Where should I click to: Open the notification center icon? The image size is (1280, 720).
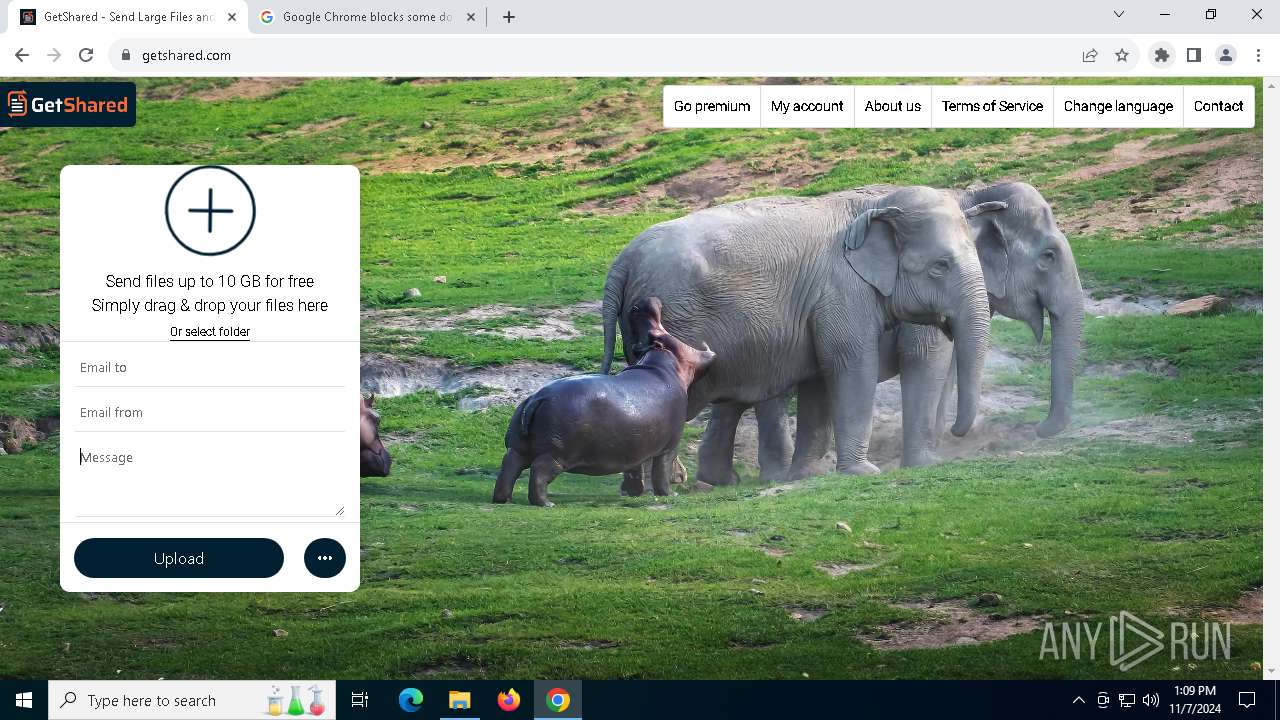tap(1247, 700)
